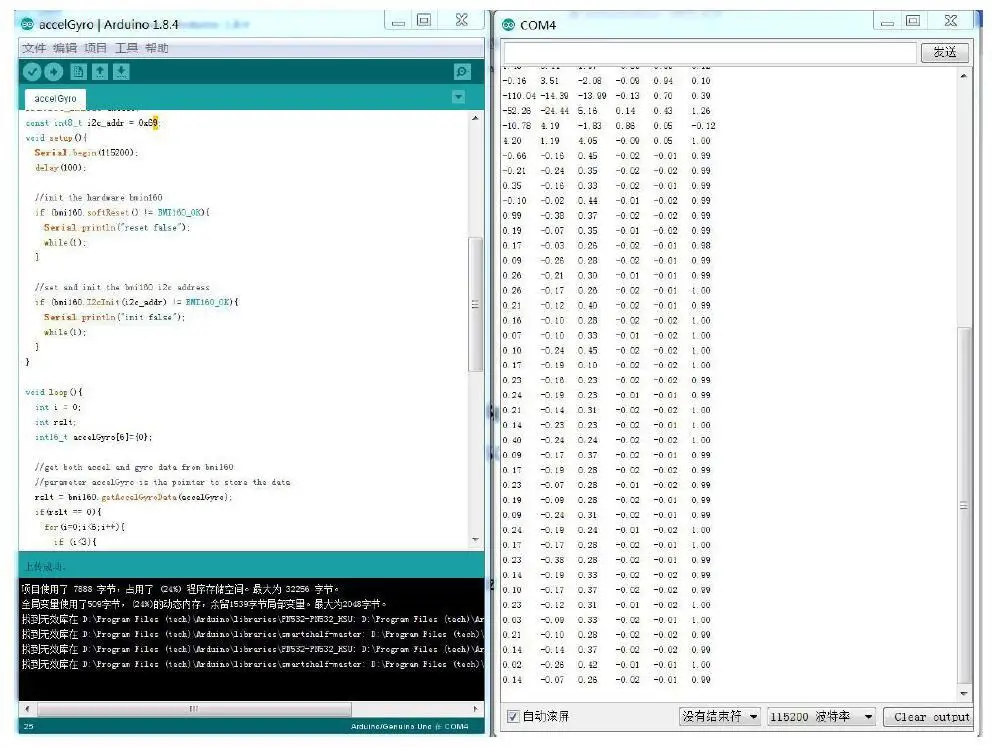Click the Open sketch up-arrow icon
Image resolution: width=992 pixels, height=747 pixels.
(x=100, y=72)
